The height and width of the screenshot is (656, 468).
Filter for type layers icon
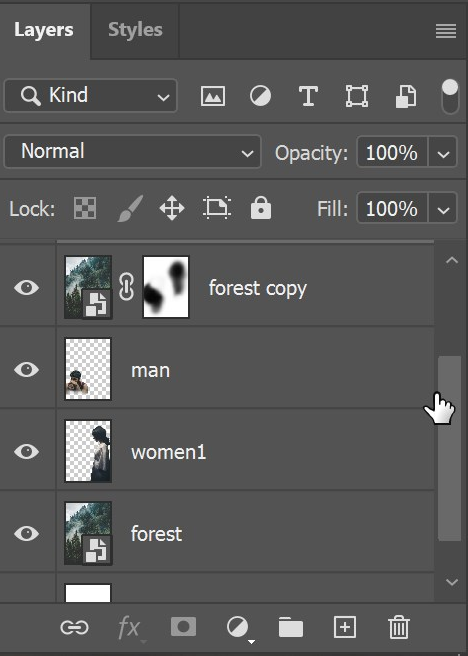tap(308, 96)
